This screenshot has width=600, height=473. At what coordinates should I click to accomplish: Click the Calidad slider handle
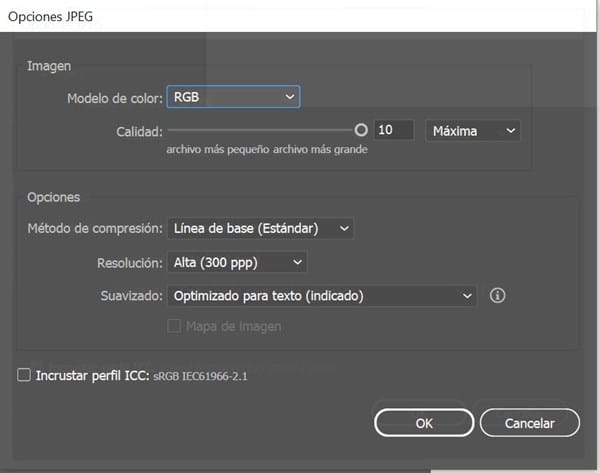[361, 130]
